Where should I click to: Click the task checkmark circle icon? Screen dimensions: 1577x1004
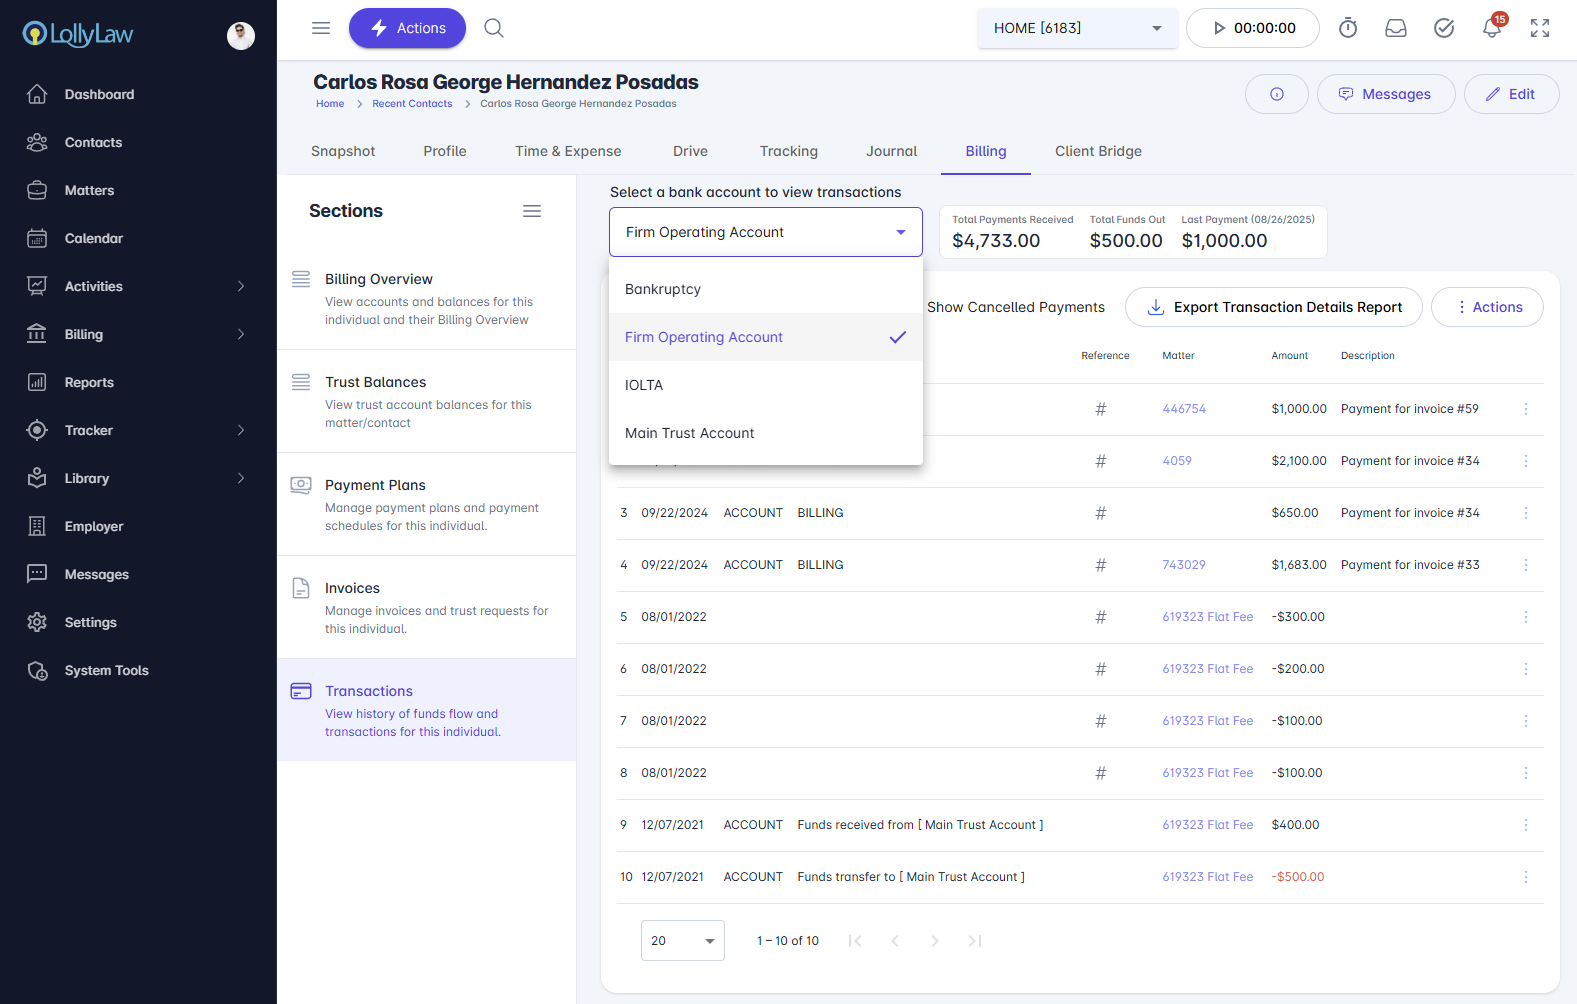click(1444, 28)
